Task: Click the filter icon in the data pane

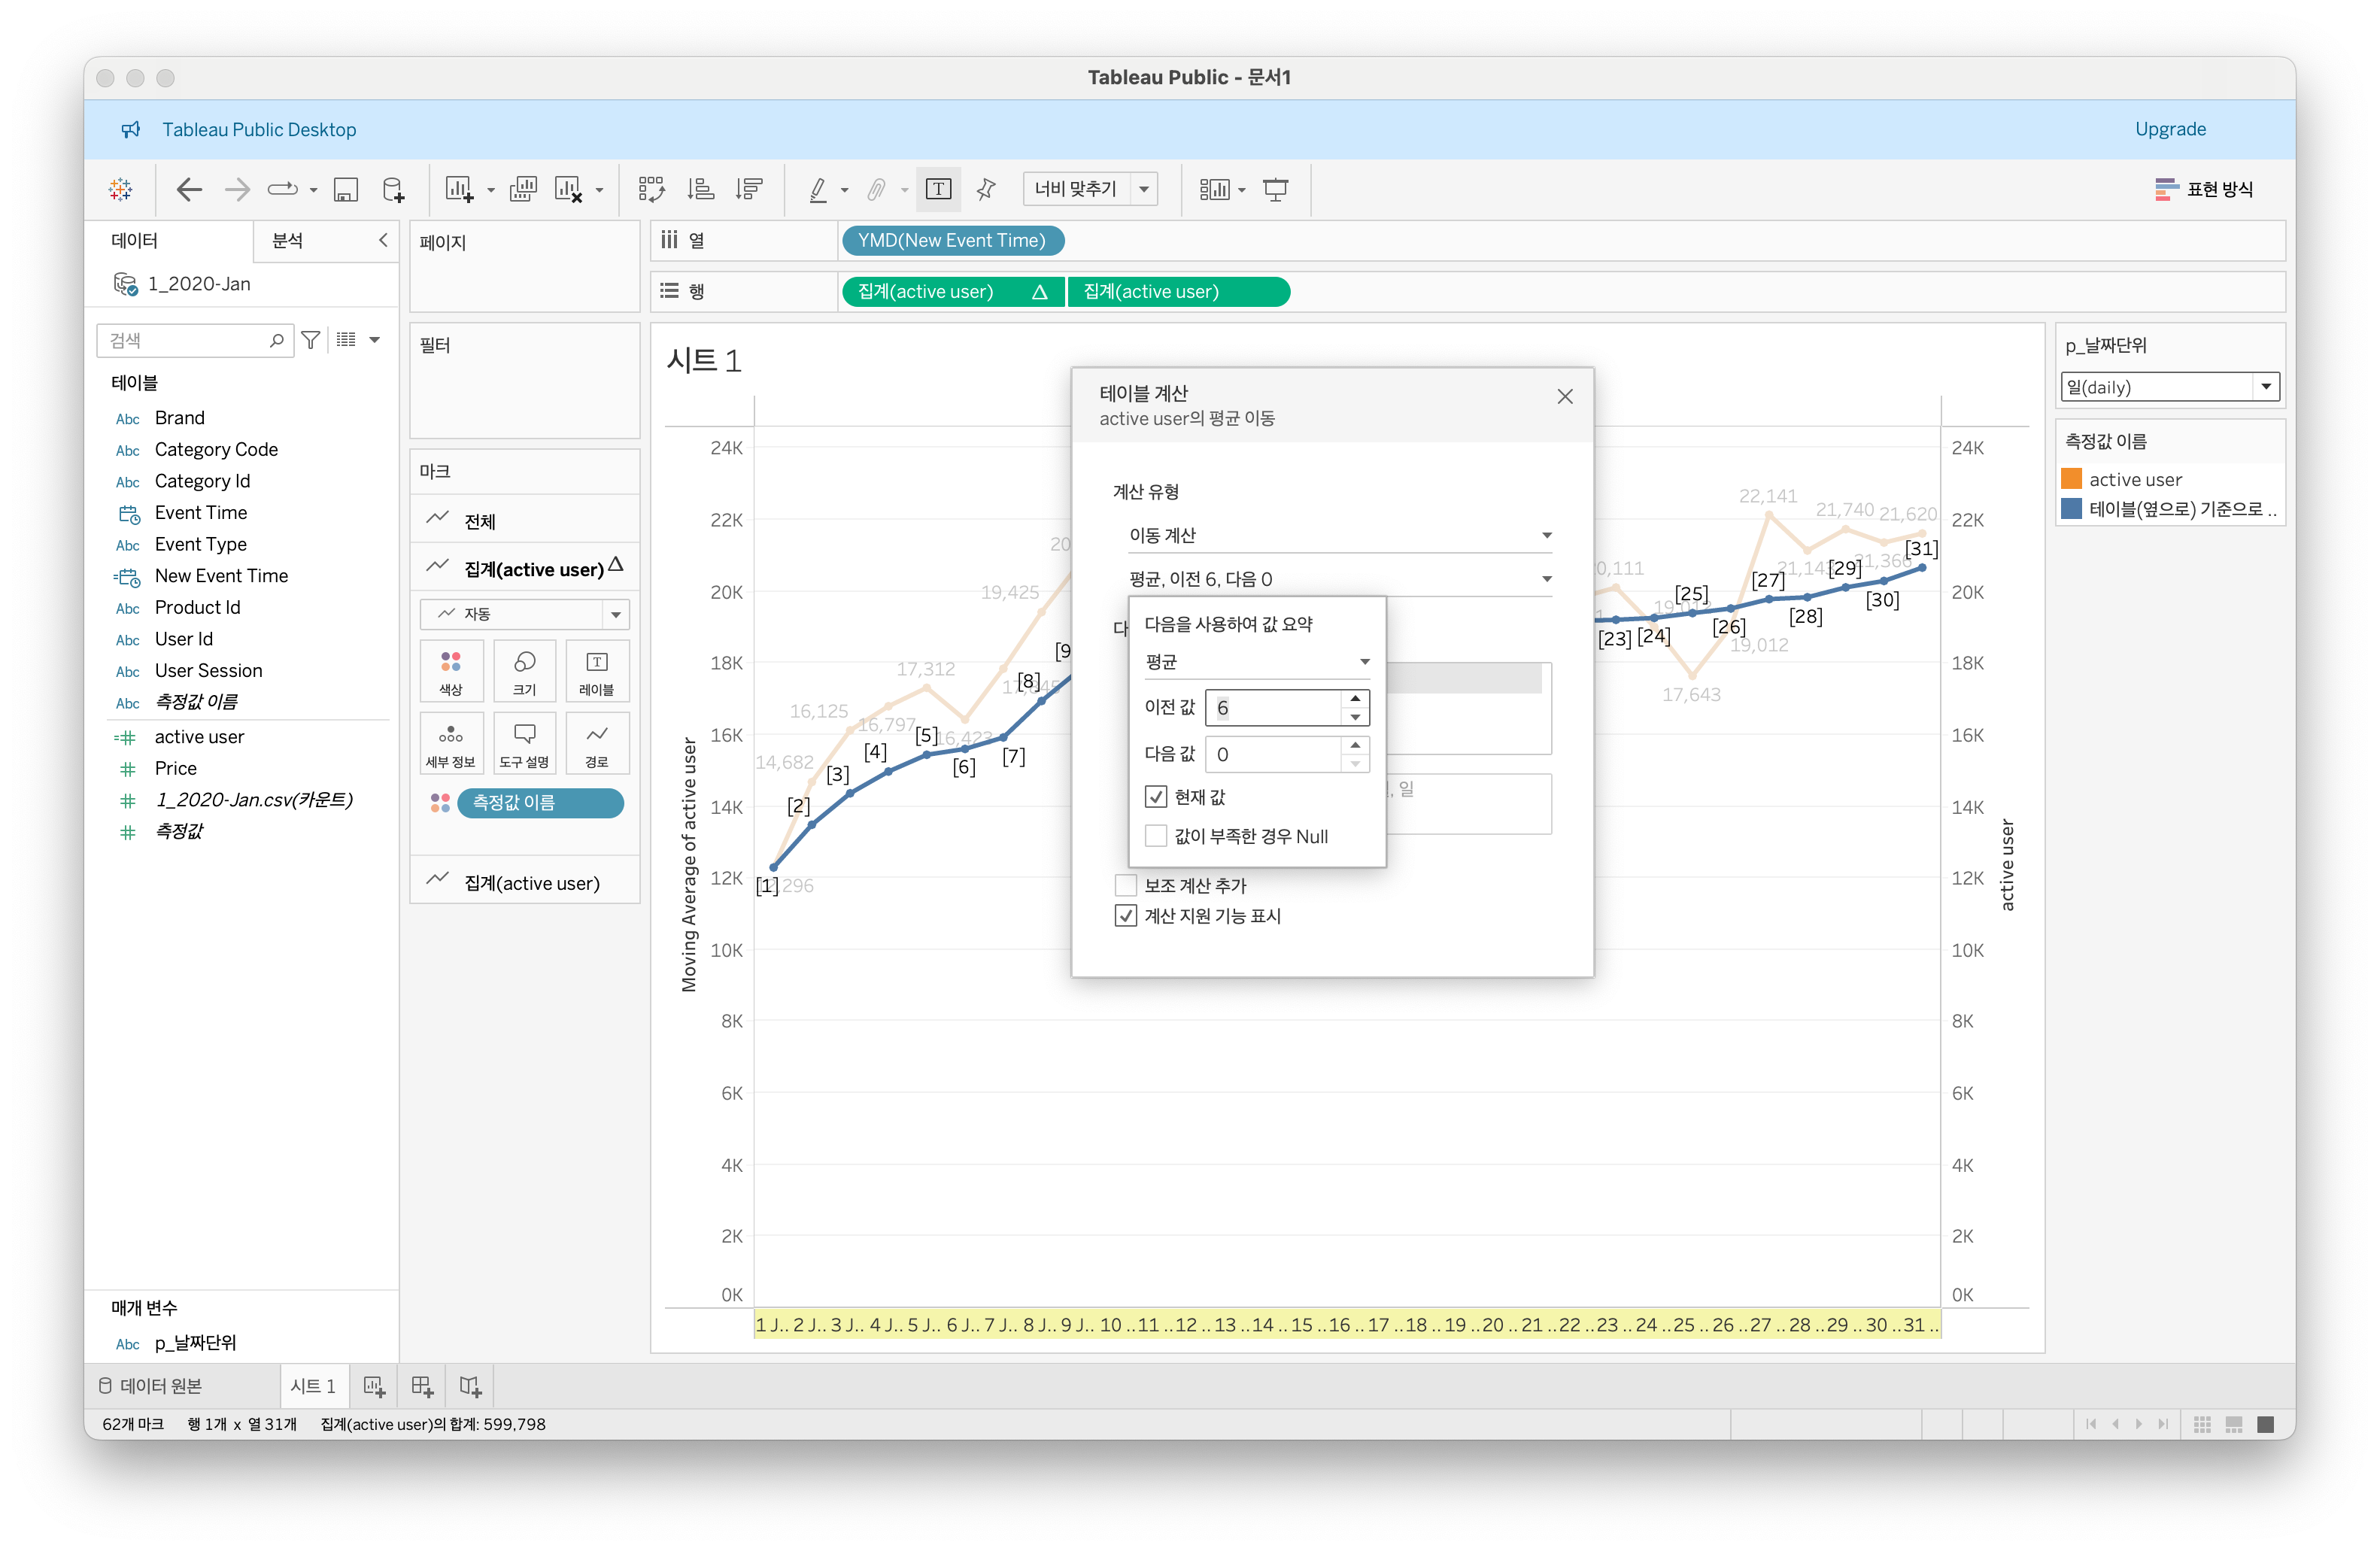Action: 311,340
